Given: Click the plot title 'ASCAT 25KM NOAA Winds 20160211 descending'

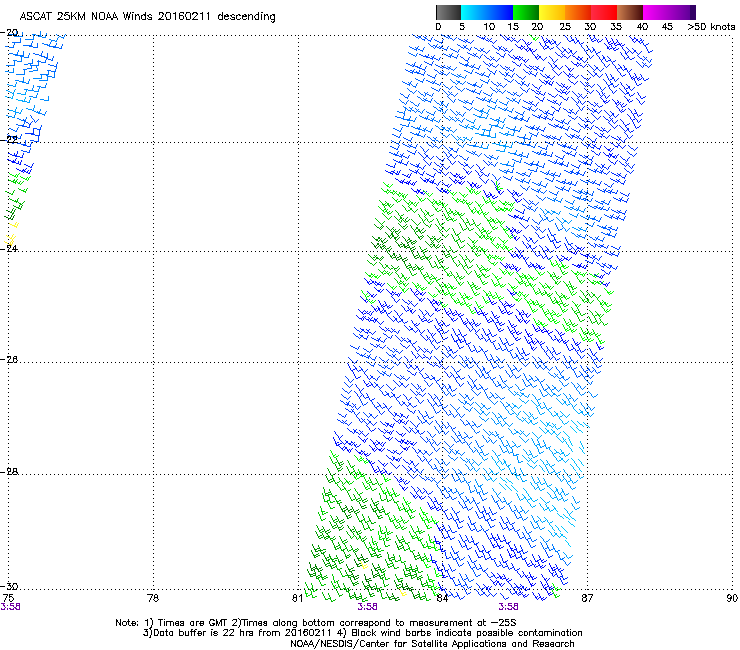Looking at the screenshot, I should click(147, 17).
